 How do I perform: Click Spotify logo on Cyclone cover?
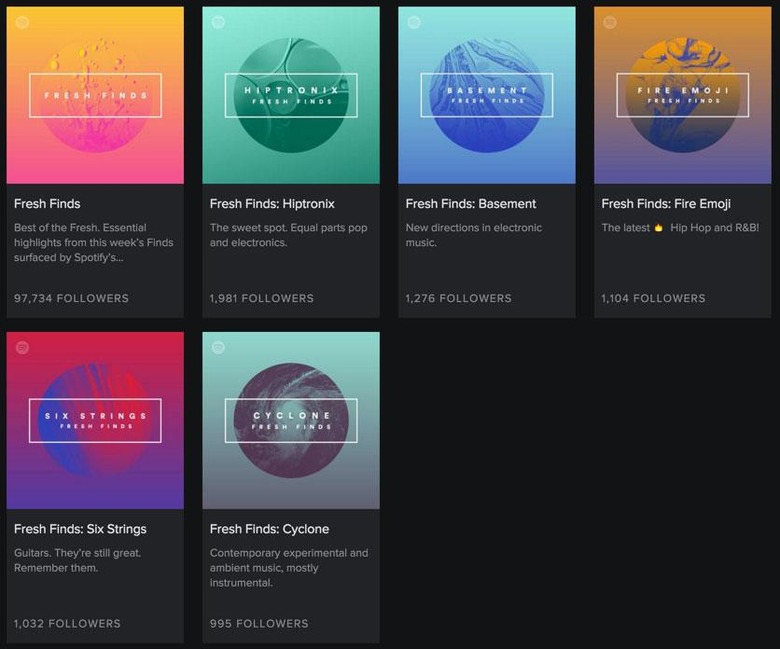coord(218,348)
